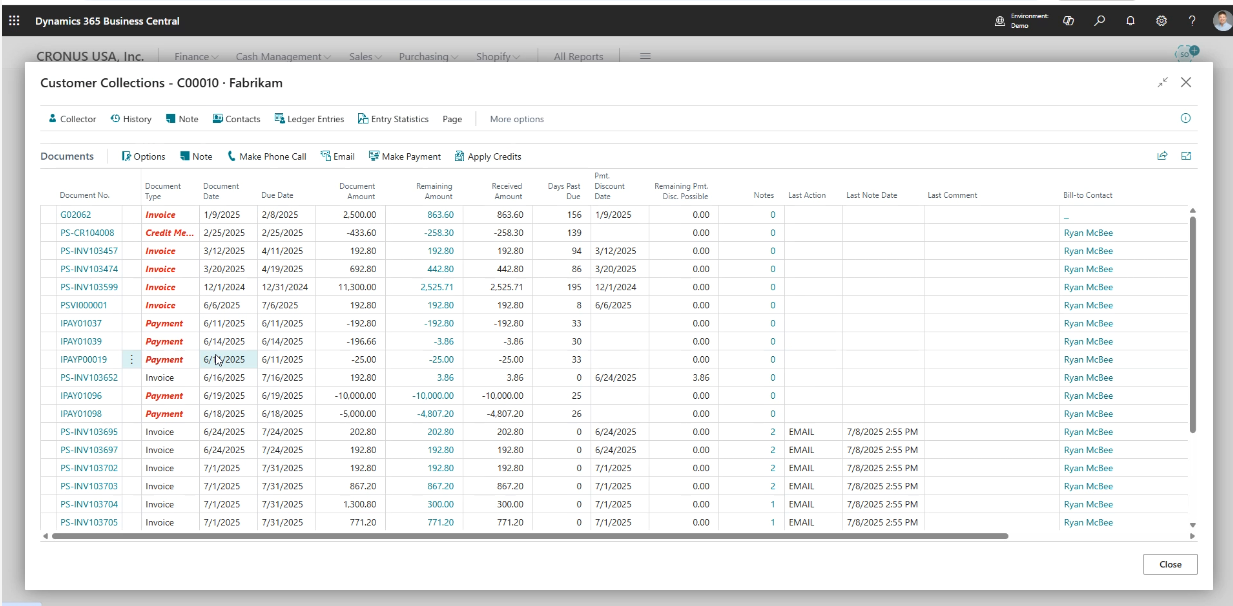1233x606 pixels.
Task: Open the settings gear icon
Action: coord(1161,21)
